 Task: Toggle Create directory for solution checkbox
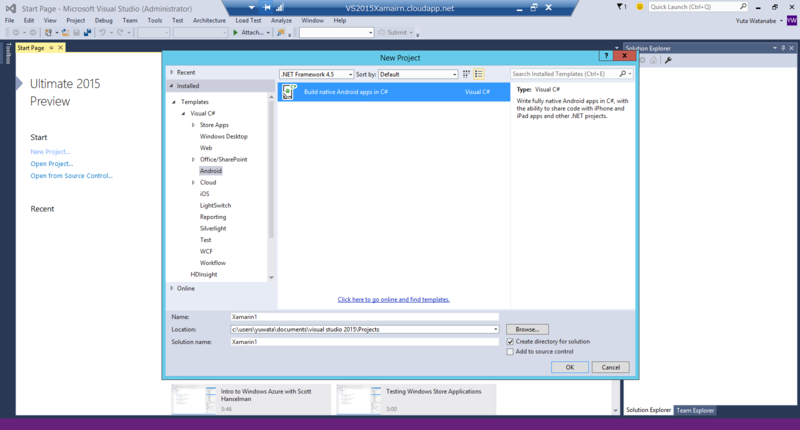click(510, 342)
